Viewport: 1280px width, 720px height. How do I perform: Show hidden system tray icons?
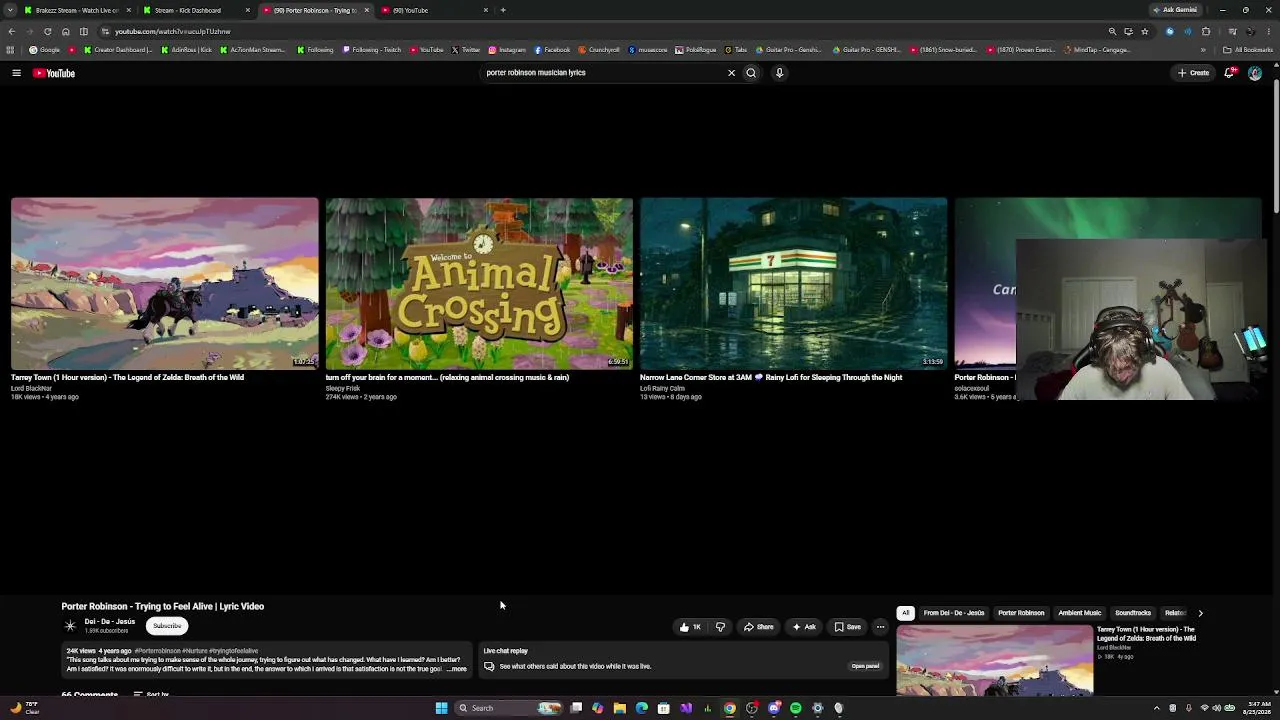1157,708
